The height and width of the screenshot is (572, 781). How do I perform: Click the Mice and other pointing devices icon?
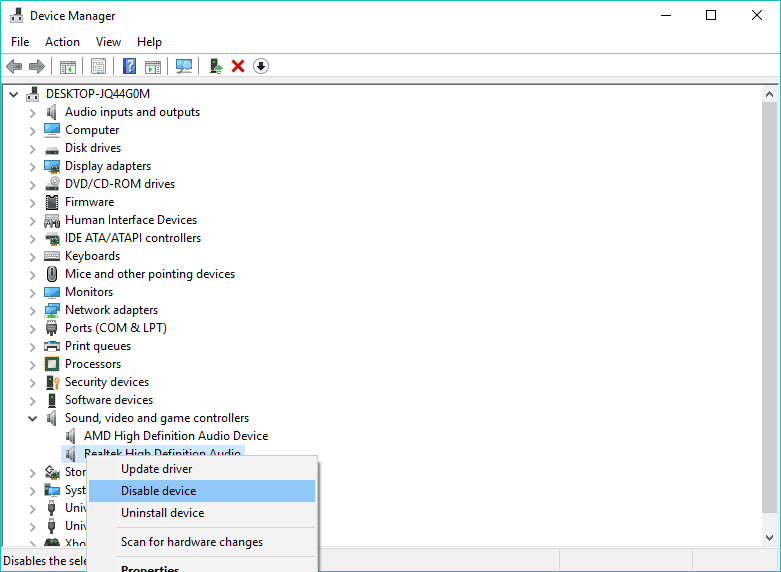52,274
